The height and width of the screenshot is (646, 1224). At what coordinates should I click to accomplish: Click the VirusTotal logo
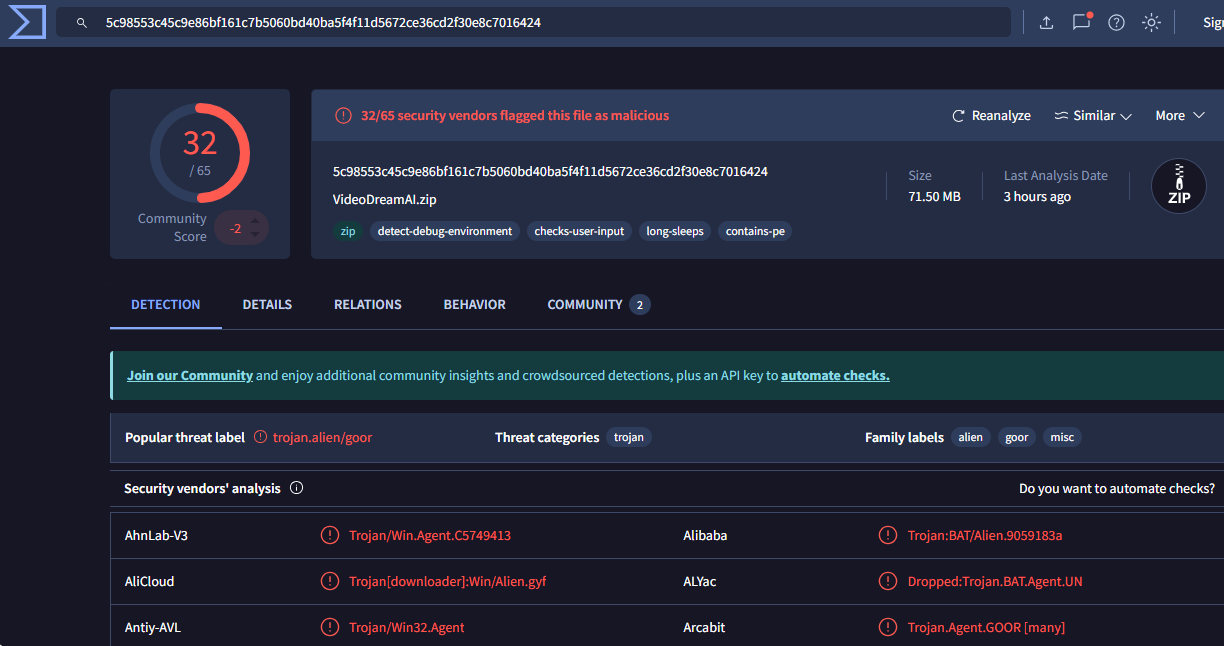(27, 22)
